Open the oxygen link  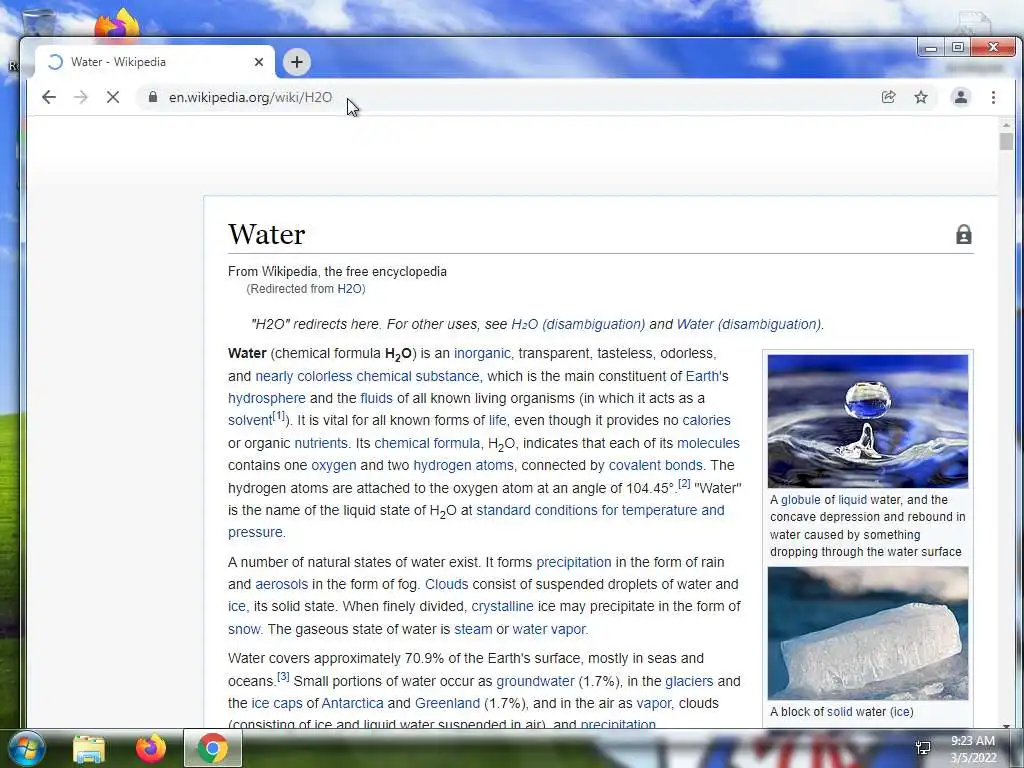[334, 466]
